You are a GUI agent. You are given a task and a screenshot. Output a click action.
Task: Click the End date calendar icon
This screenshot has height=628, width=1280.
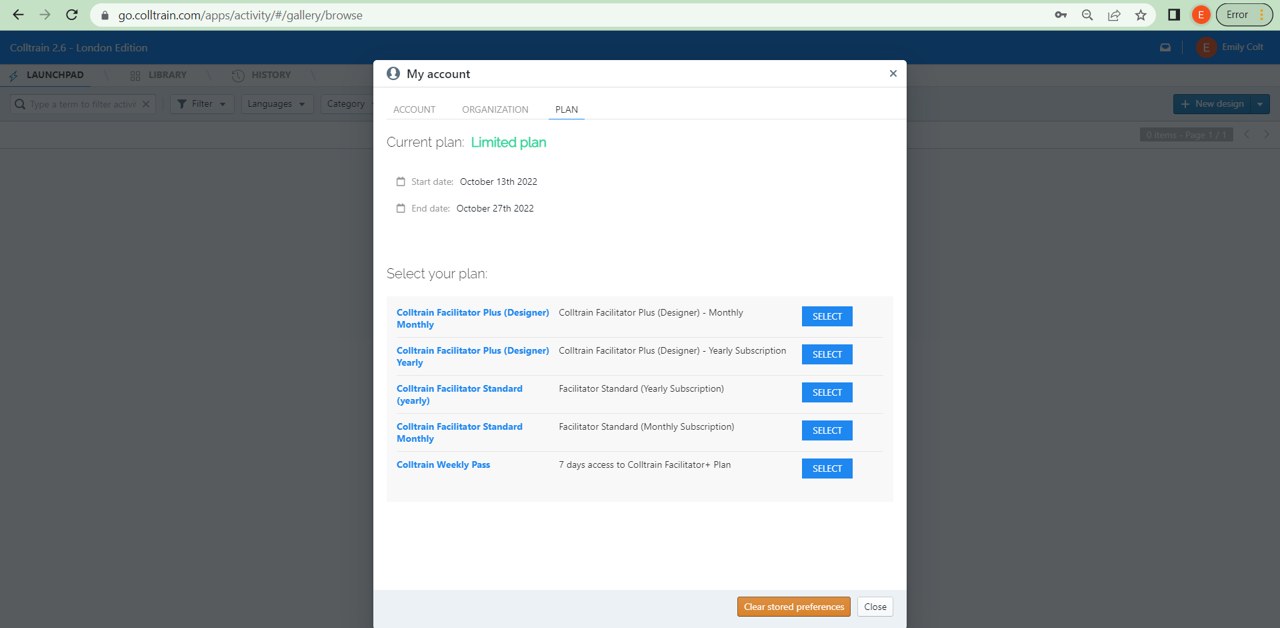coord(401,209)
